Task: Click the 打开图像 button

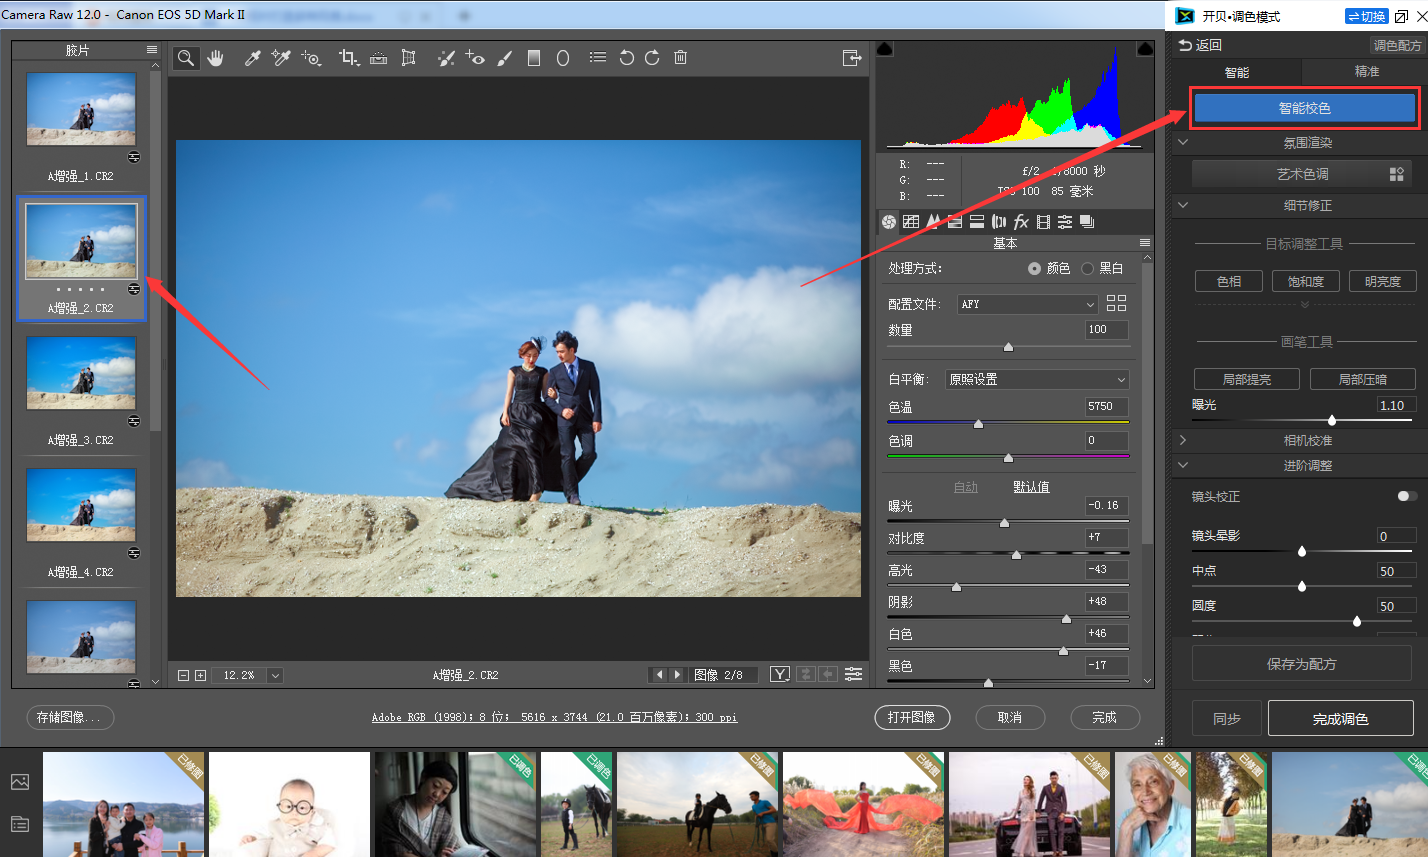Action: (912, 717)
